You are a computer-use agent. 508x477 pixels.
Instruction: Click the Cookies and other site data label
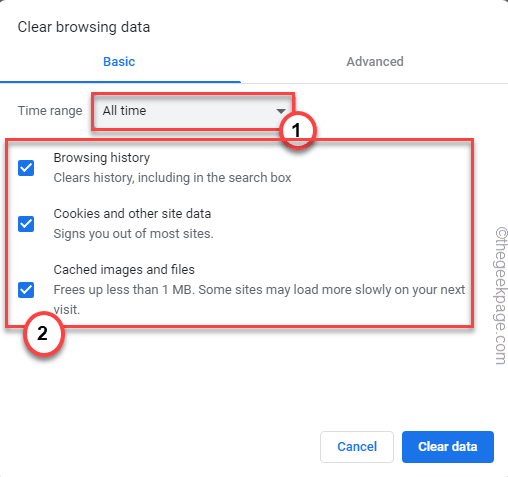[x=132, y=214]
